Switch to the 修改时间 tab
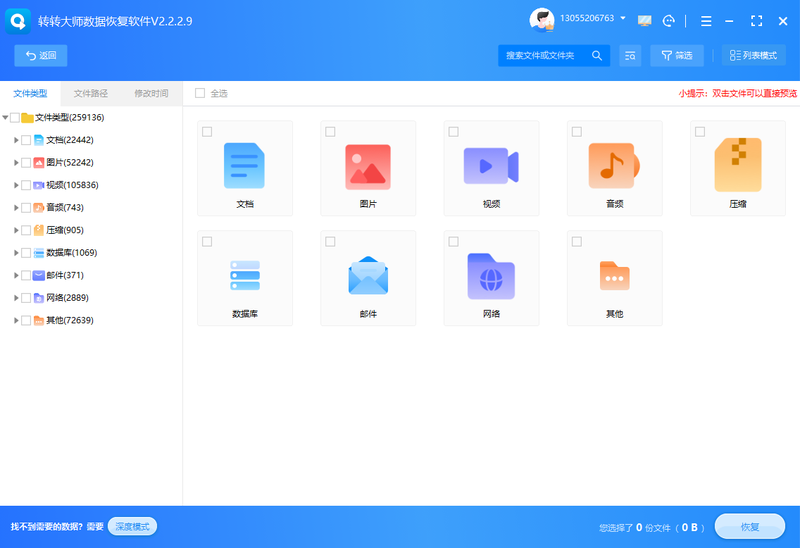The width and height of the screenshot is (800, 548). tap(152, 93)
